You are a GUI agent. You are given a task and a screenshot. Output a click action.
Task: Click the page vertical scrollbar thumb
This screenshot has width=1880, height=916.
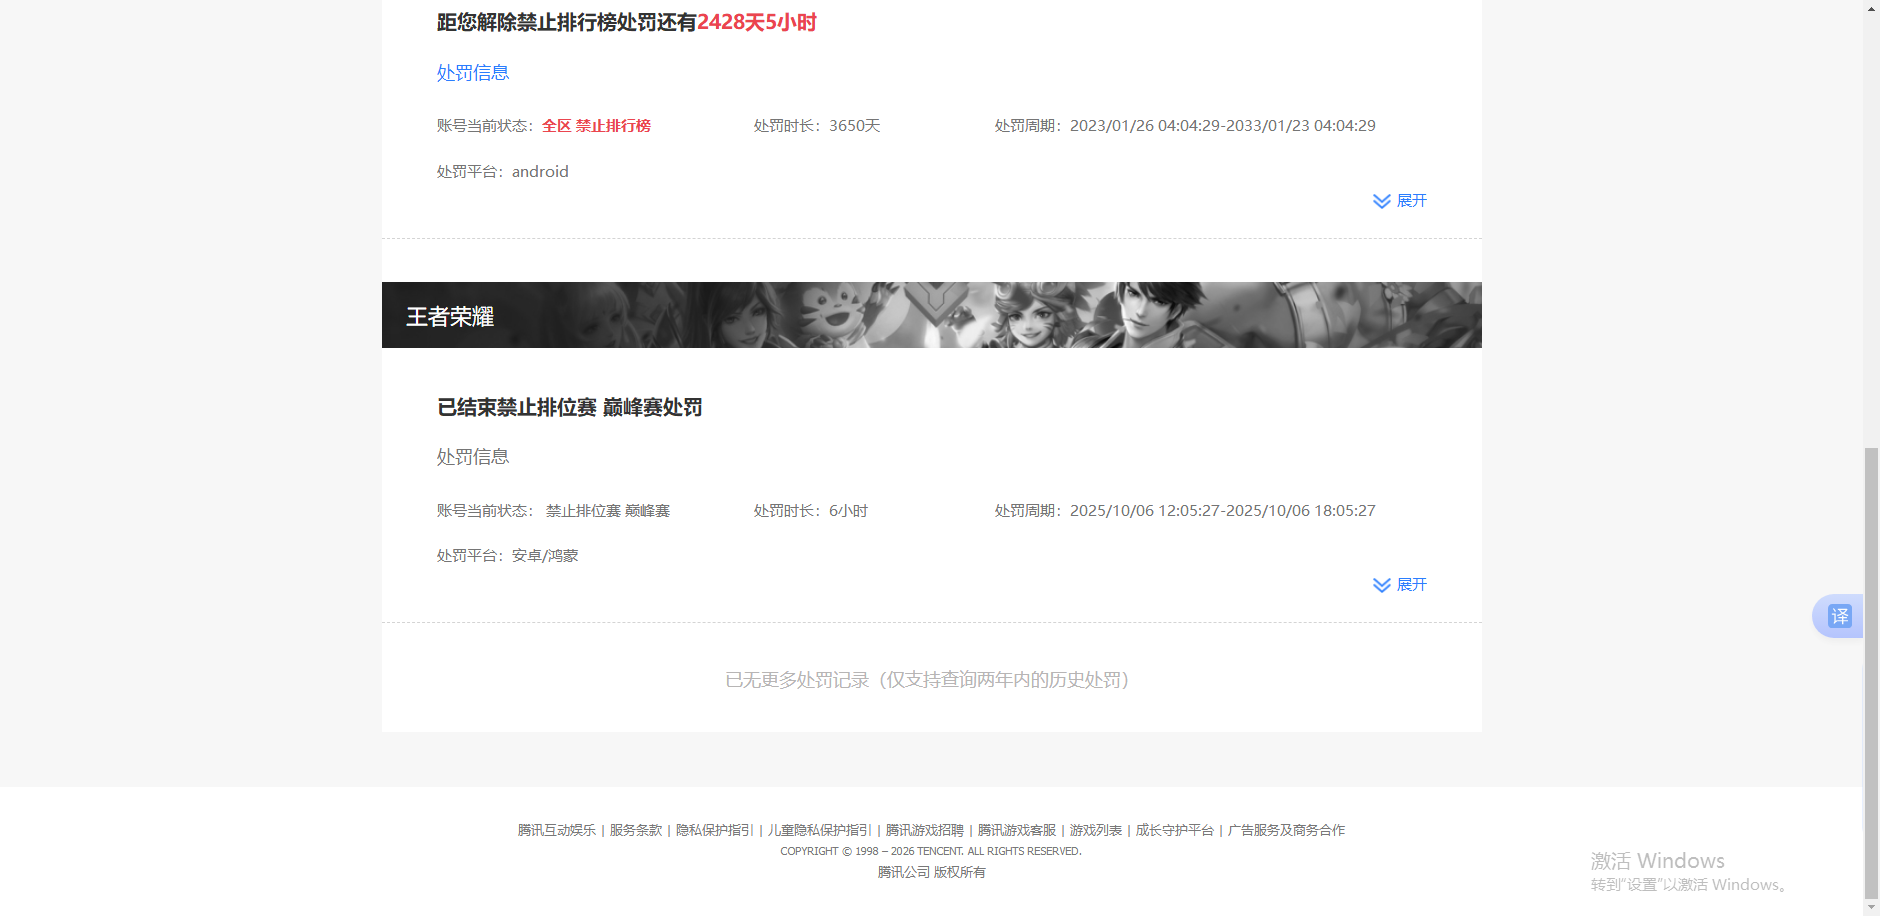click(x=1871, y=674)
